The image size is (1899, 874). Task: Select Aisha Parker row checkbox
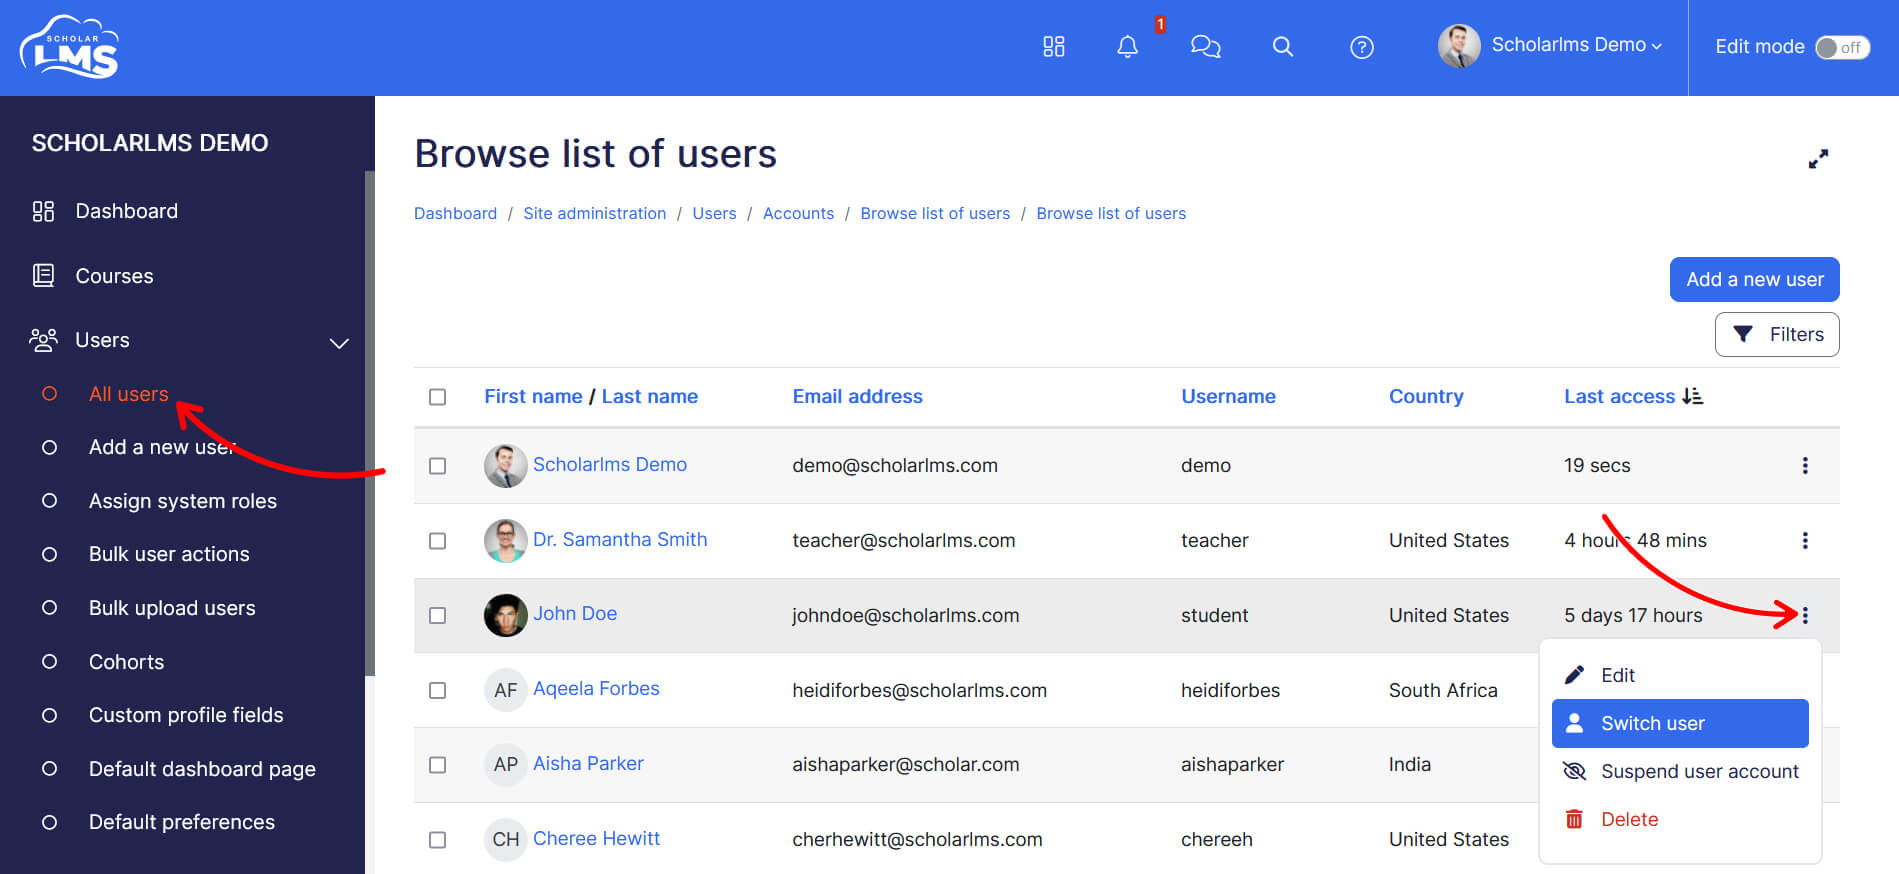click(x=438, y=765)
